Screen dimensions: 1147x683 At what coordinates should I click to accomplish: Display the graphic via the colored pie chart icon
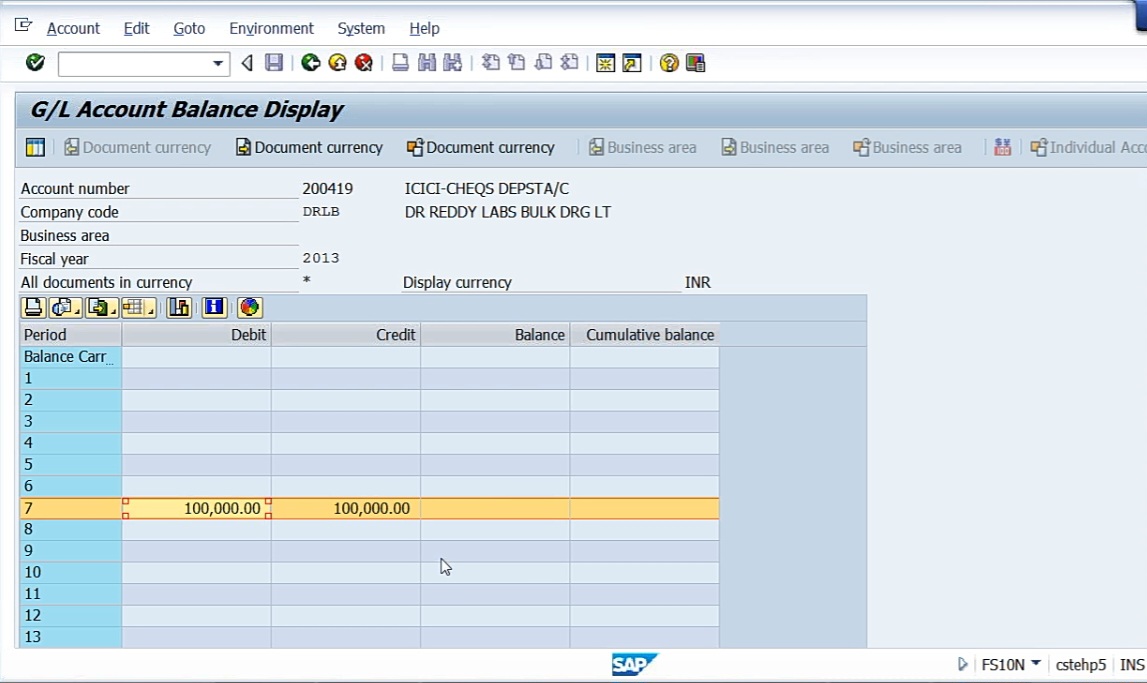coord(249,308)
